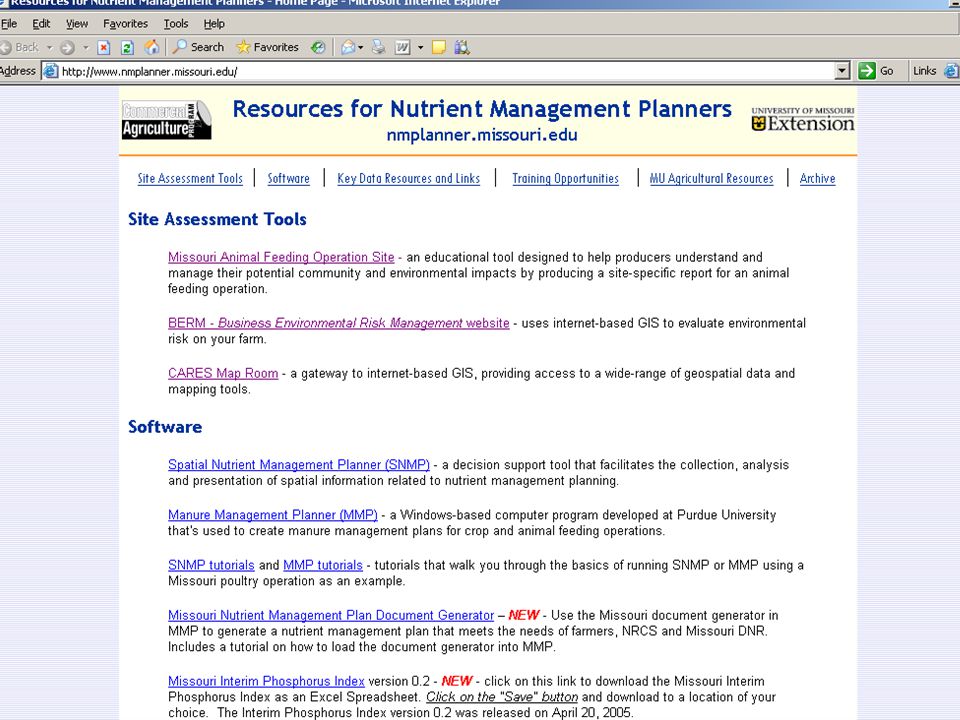The height and width of the screenshot is (720, 960).
Task: Click red NEW label beside Document Generator
Action: tap(523, 615)
